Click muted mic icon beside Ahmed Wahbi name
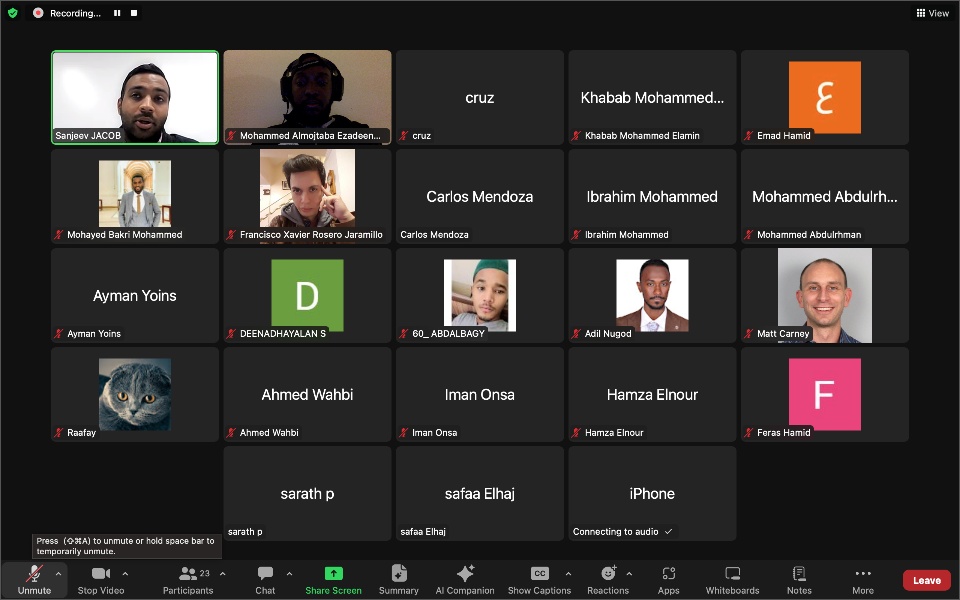 [x=231, y=433]
